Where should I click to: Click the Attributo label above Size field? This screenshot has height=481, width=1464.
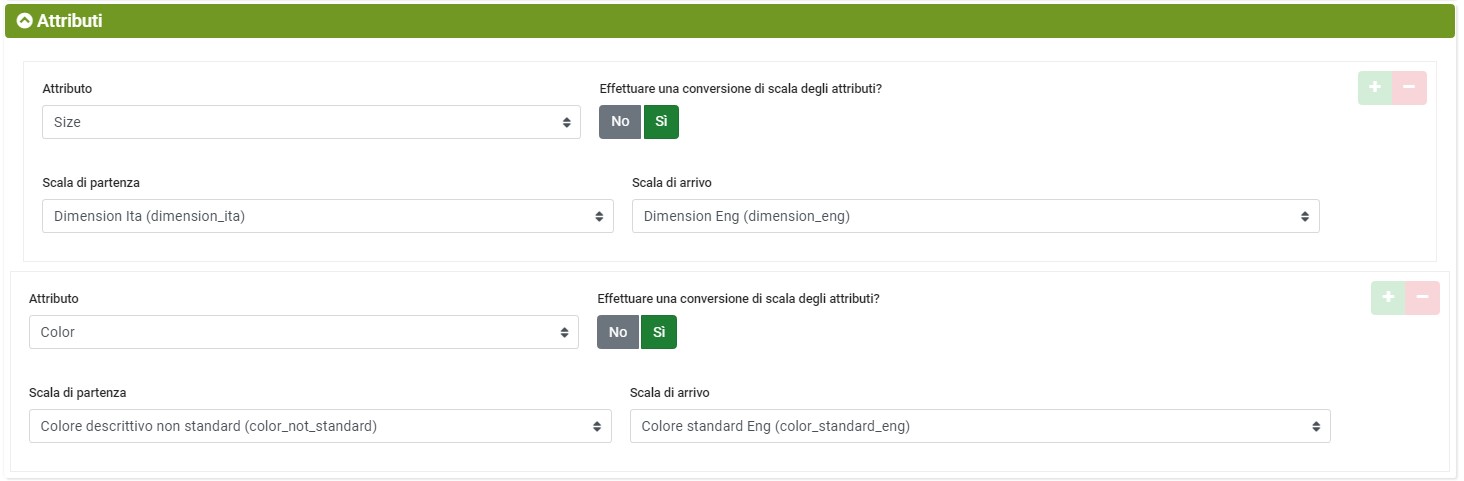67,88
